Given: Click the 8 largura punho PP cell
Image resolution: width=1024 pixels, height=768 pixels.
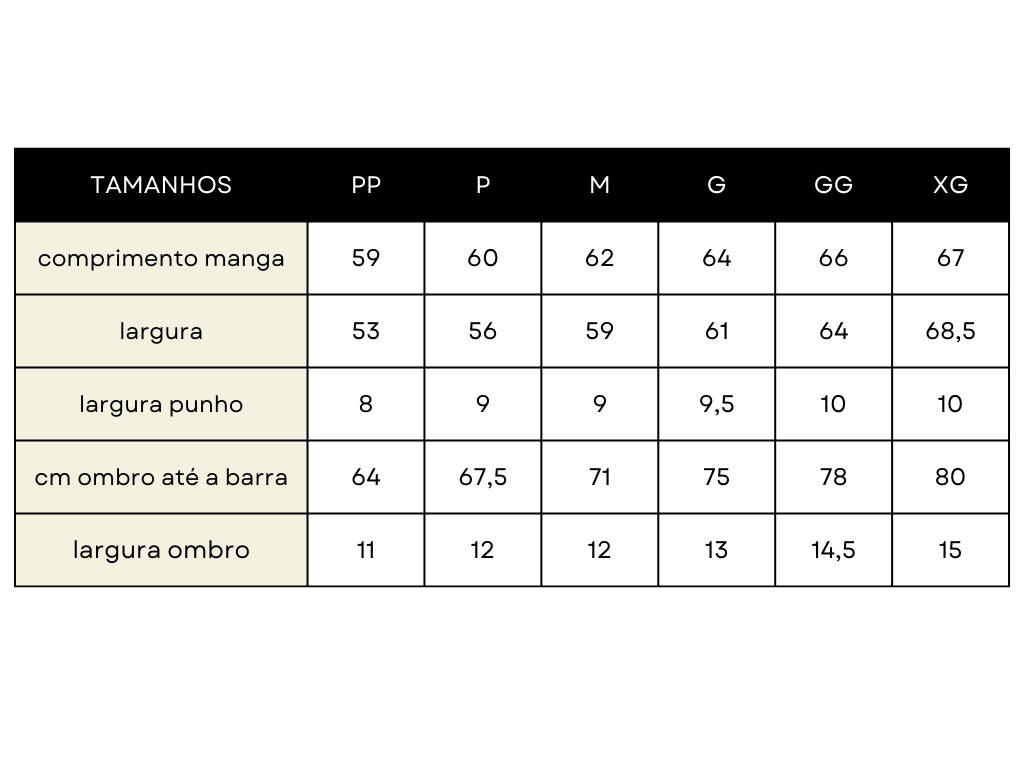Looking at the screenshot, I should pyautogui.click(x=366, y=404).
